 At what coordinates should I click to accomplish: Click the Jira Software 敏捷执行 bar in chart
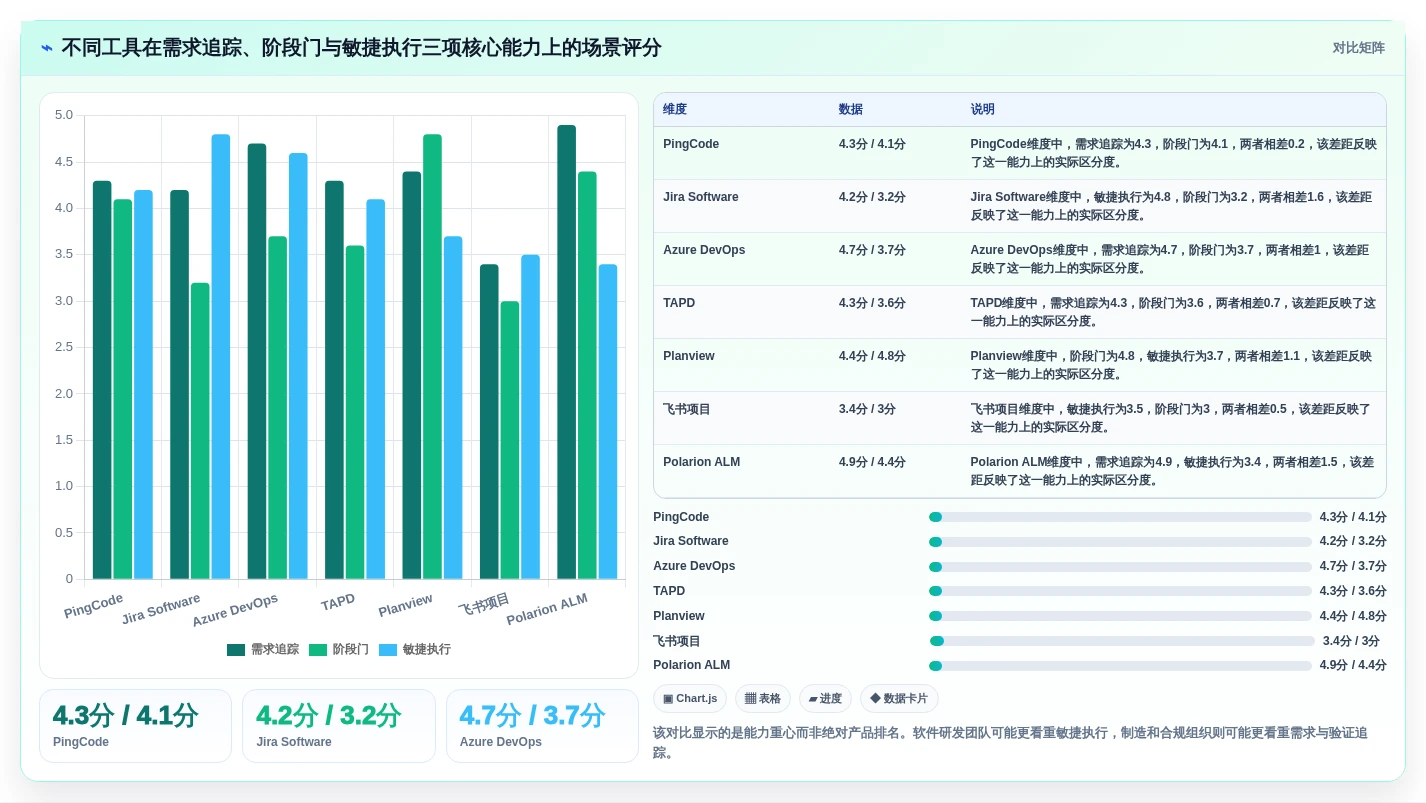pos(221,357)
